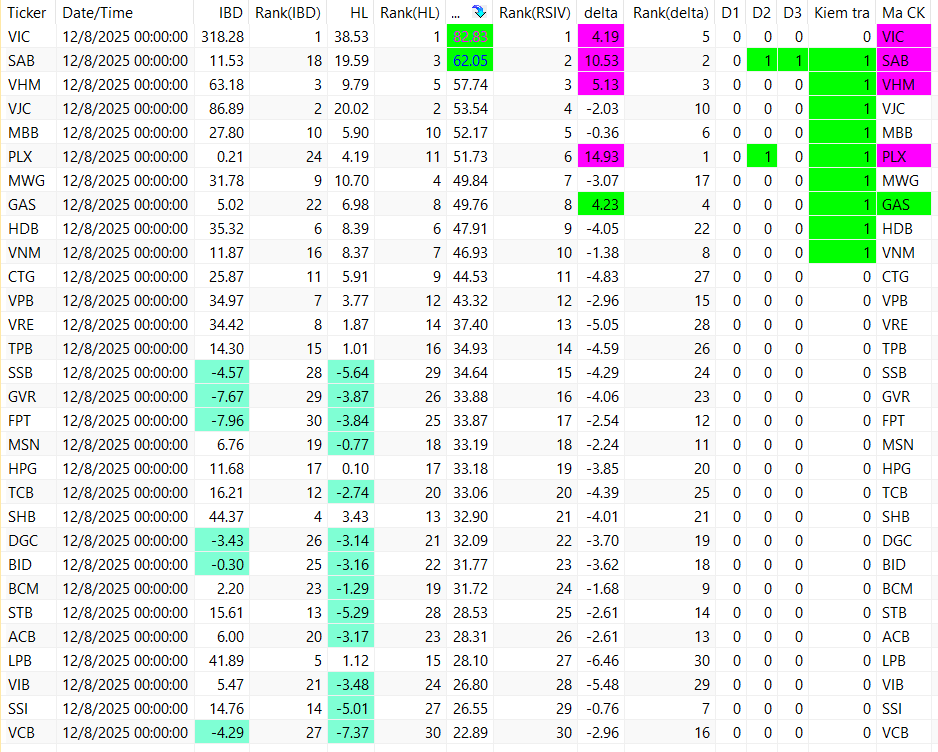Viewport: 938px width, 752px height.
Task: Click the green 82.83 value in VIC row
Action: coord(470,37)
